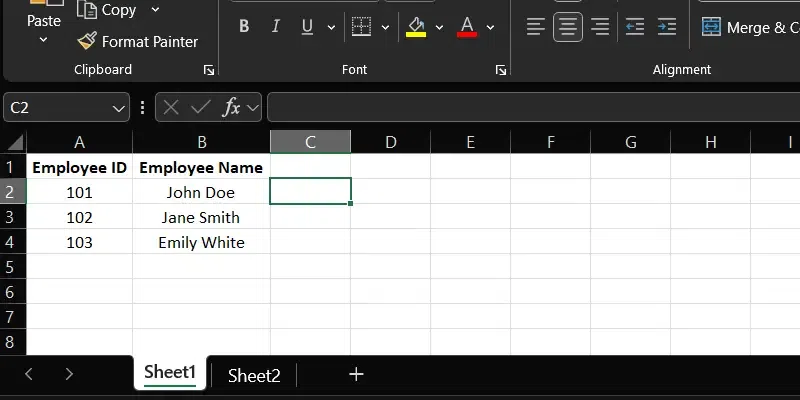Viewport: 800px width, 400px height.
Task: Click previous sheet navigation arrow
Action: click(x=29, y=374)
